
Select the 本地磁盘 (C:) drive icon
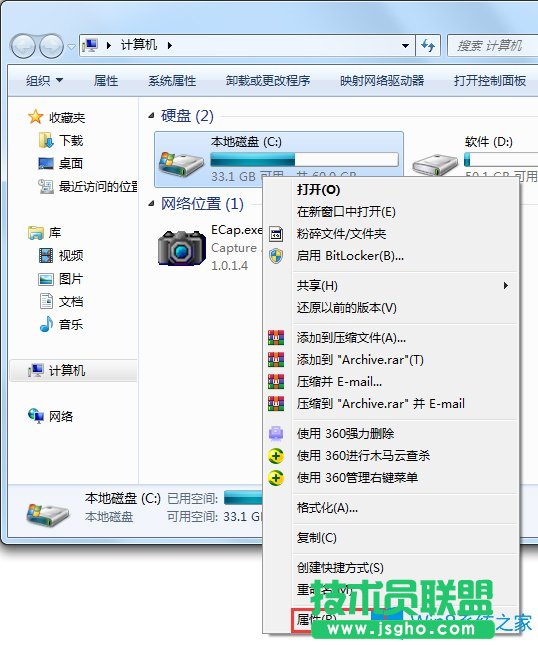coord(181,164)
